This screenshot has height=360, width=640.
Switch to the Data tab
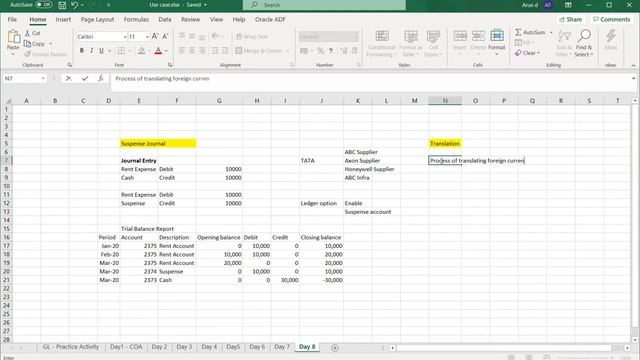pyautogui.click(x=164, y=19)
